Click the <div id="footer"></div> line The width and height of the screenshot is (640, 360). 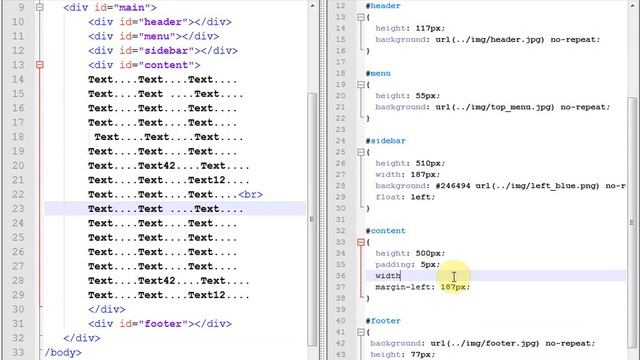pyautogui.click(x=160, y=324)
